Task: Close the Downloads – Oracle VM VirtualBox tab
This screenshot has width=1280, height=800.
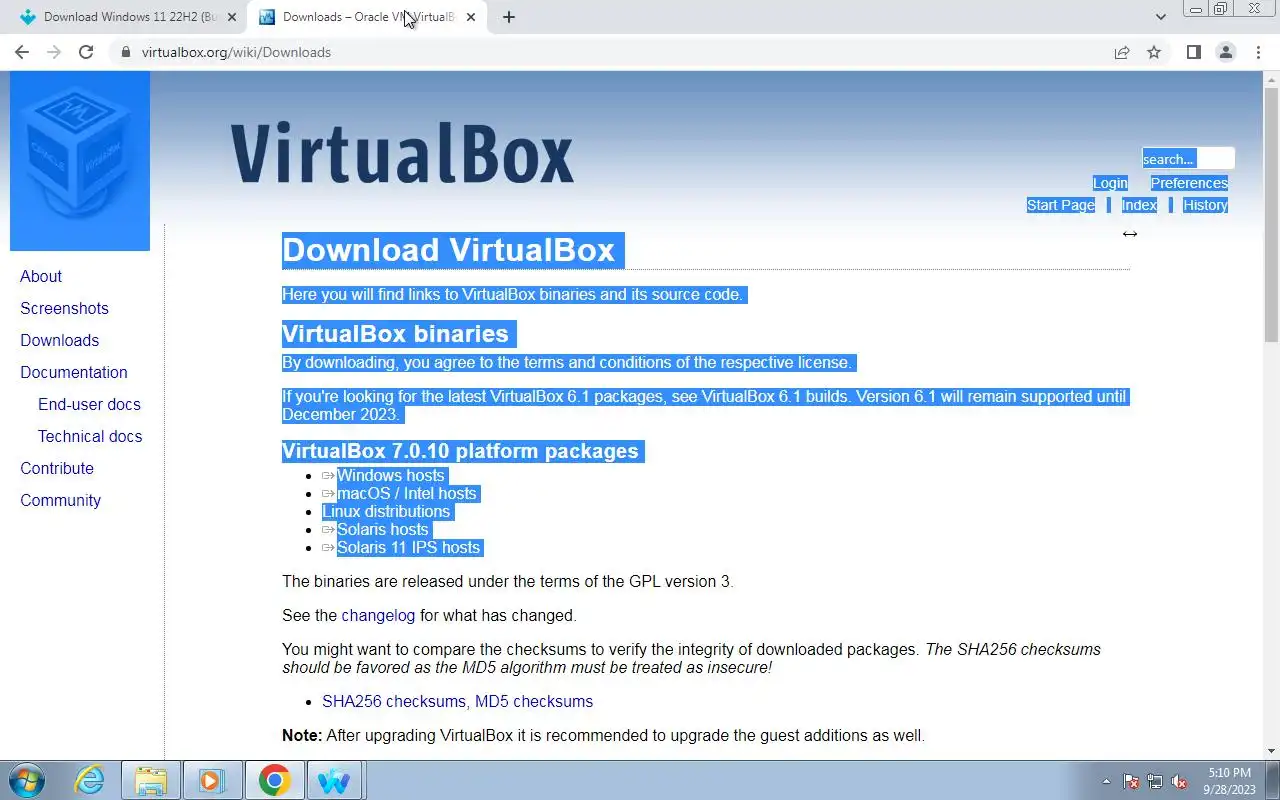Action: pos(471,17)
